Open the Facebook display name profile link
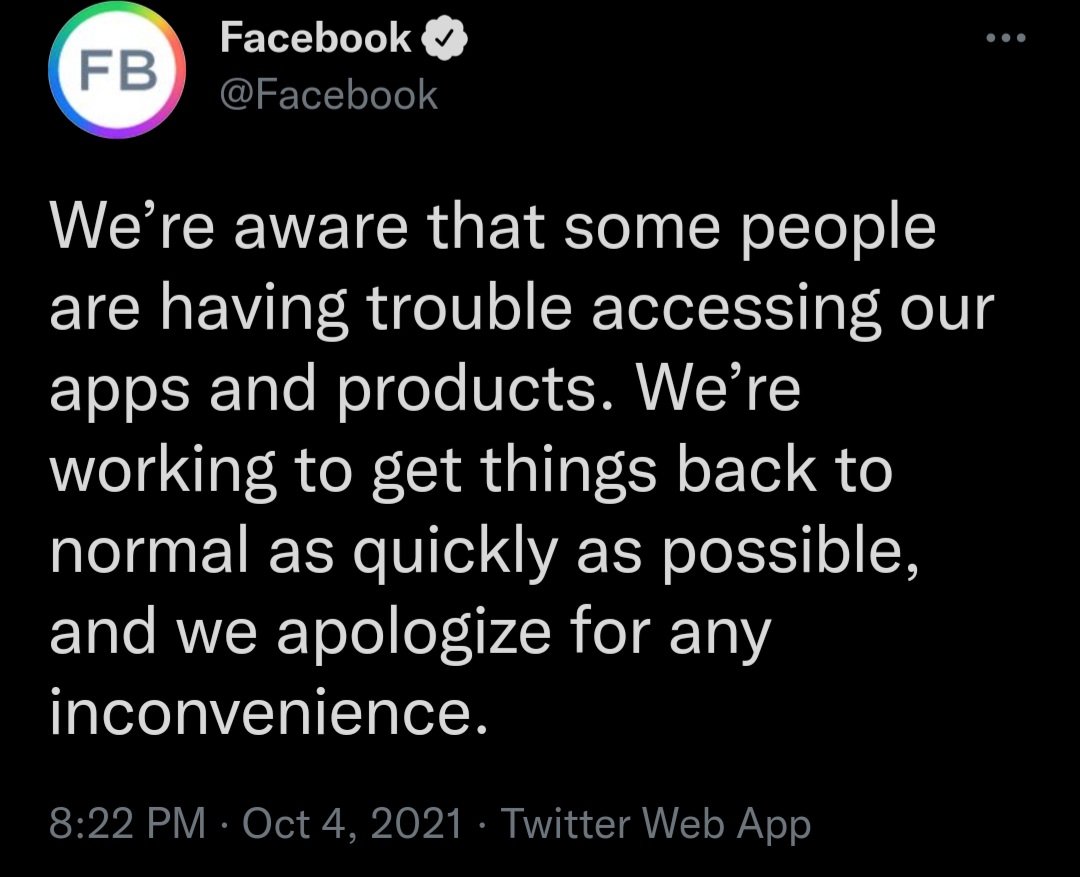This screenshot has width=1080, height=877. pyautogui.click(x=315, y=38)
